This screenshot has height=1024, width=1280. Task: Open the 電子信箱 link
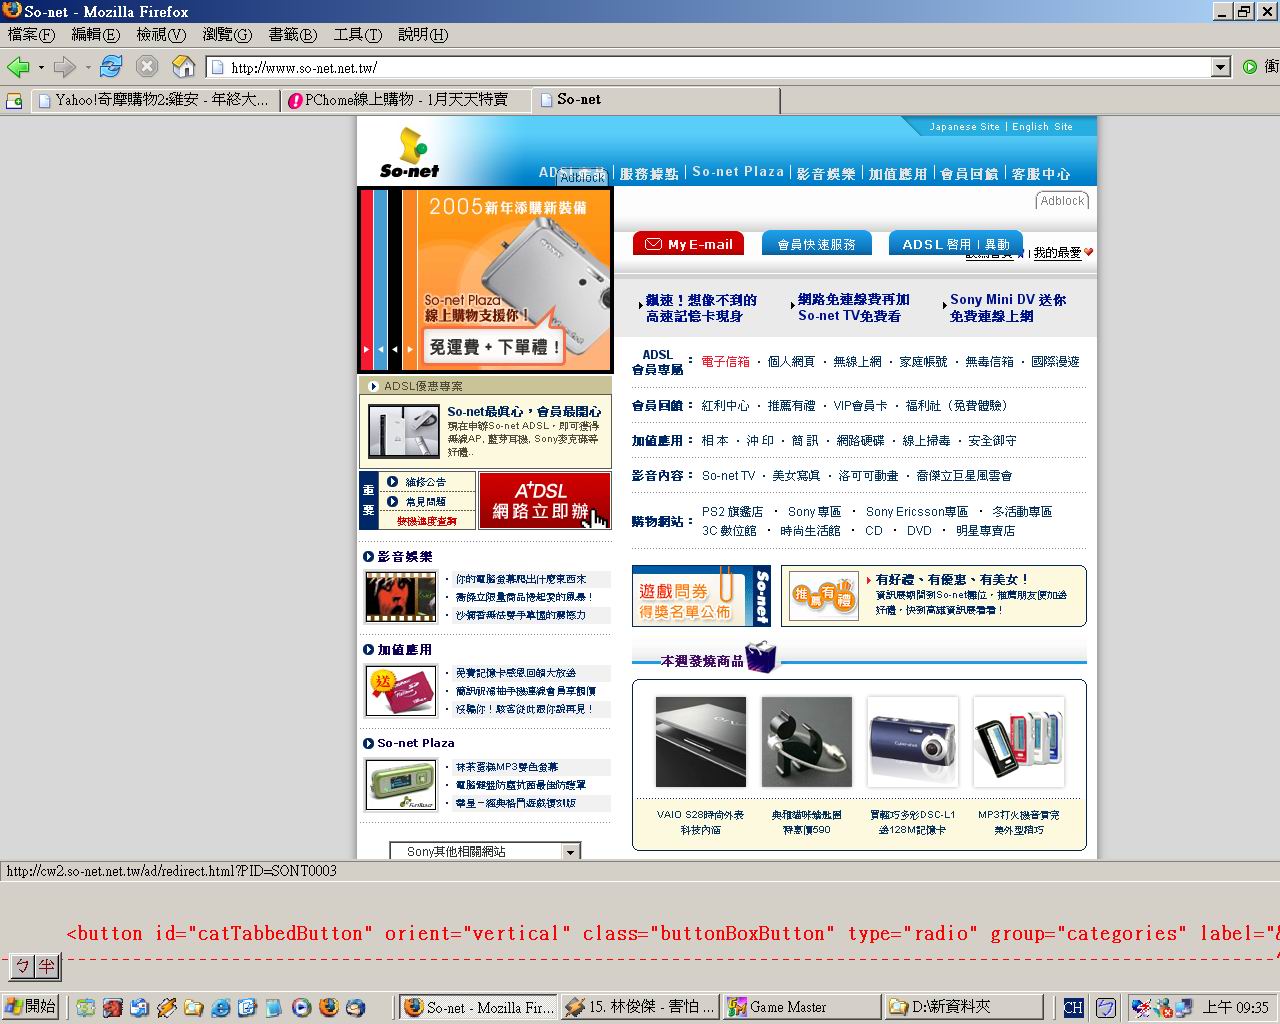[725, 362]
